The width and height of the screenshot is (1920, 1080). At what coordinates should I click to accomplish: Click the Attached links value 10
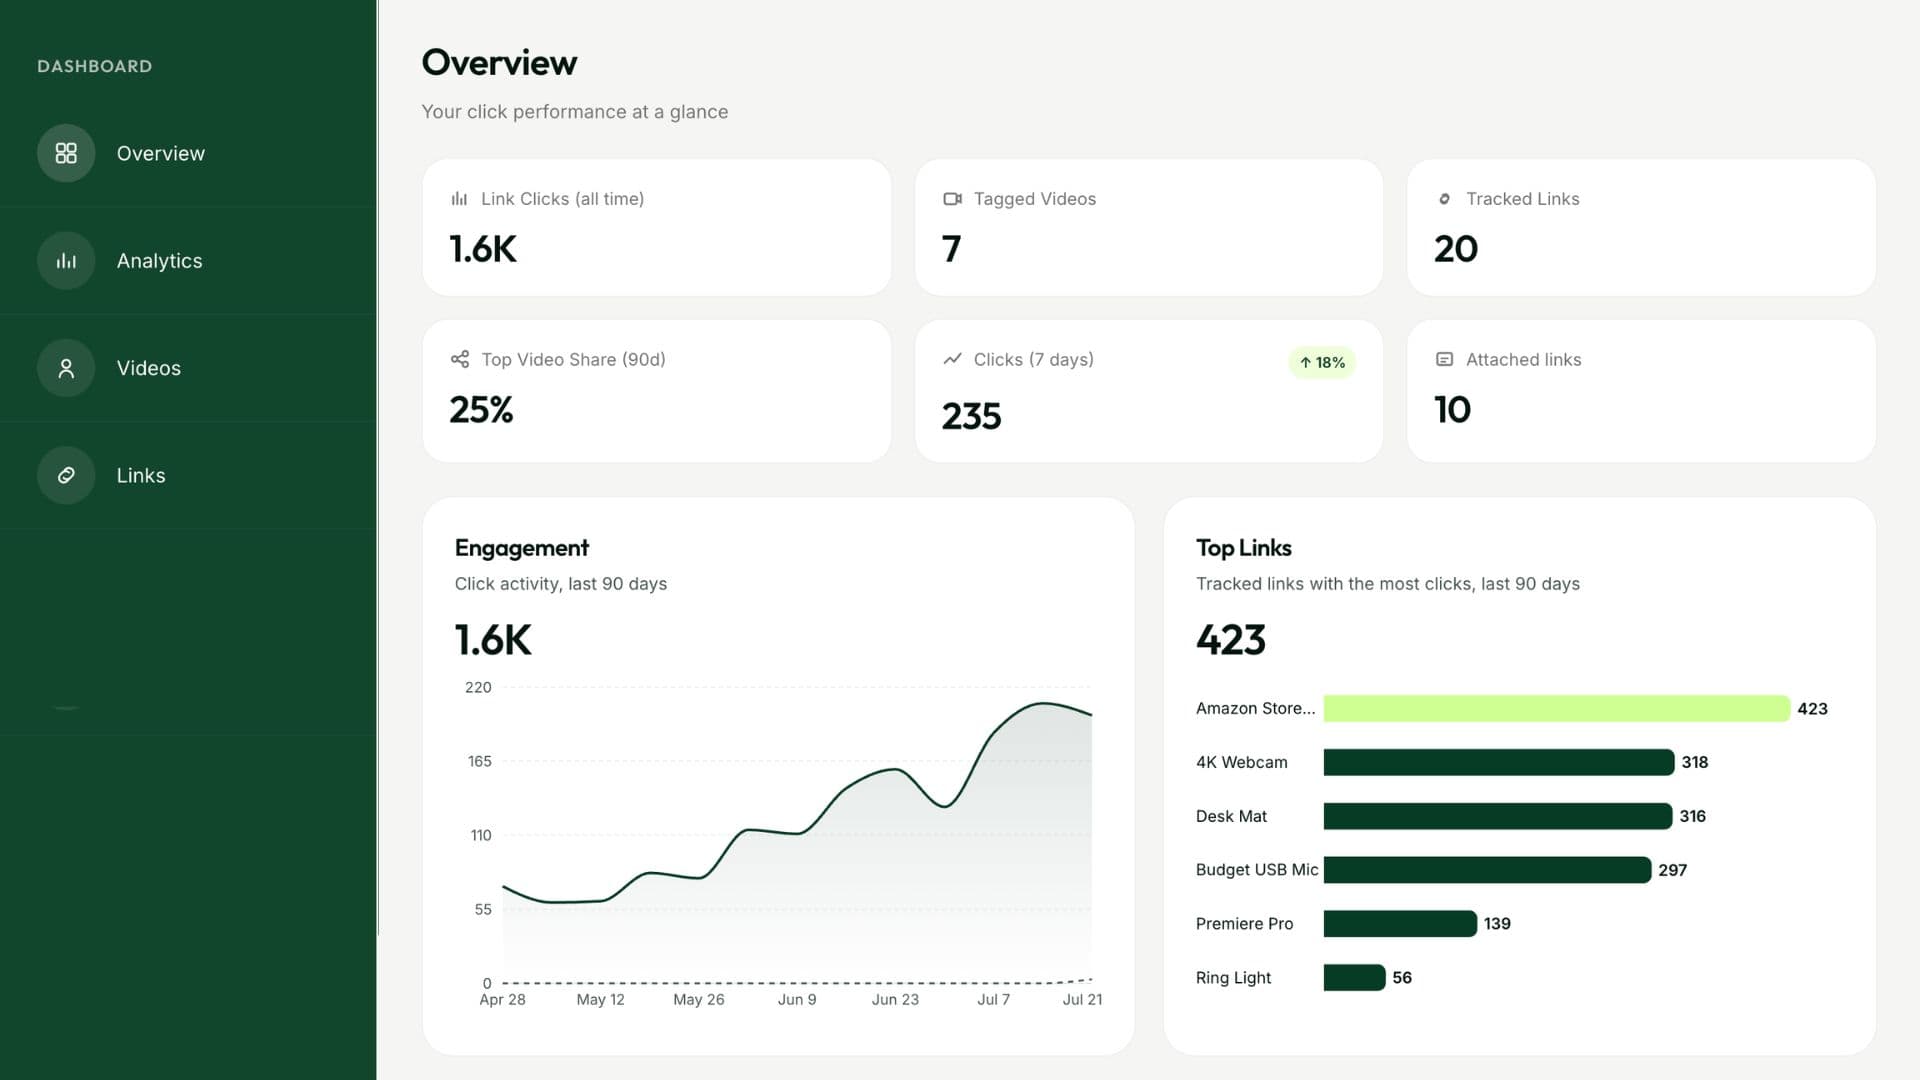tap(1452, 410)
